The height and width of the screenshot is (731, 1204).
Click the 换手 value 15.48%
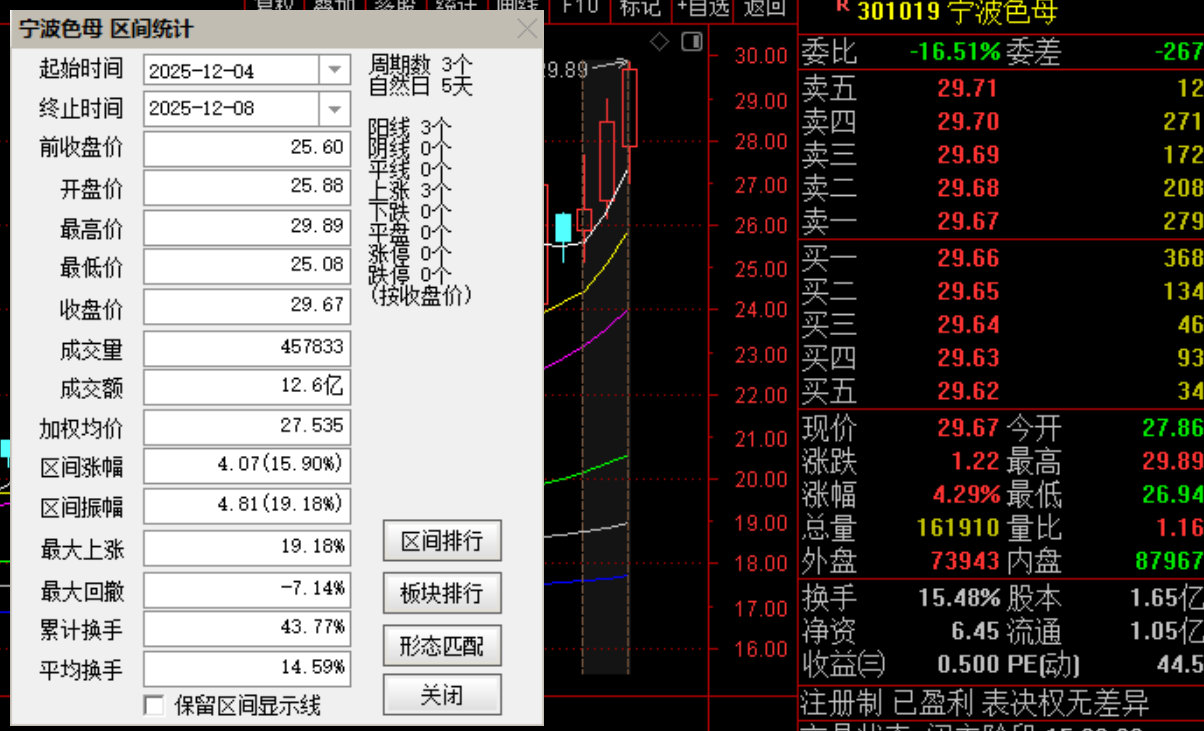coord(959,599)
